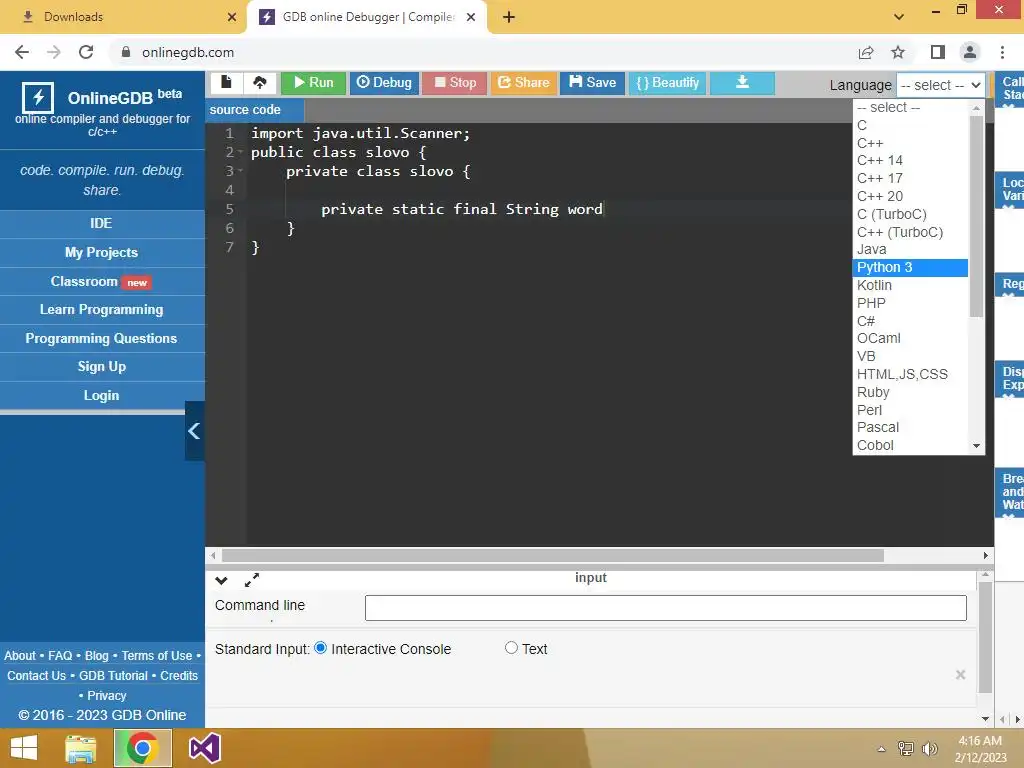Screen dimensions: 1024x768
Task: Click the OnlineGDB lightning logo
Action: (38, 99)
